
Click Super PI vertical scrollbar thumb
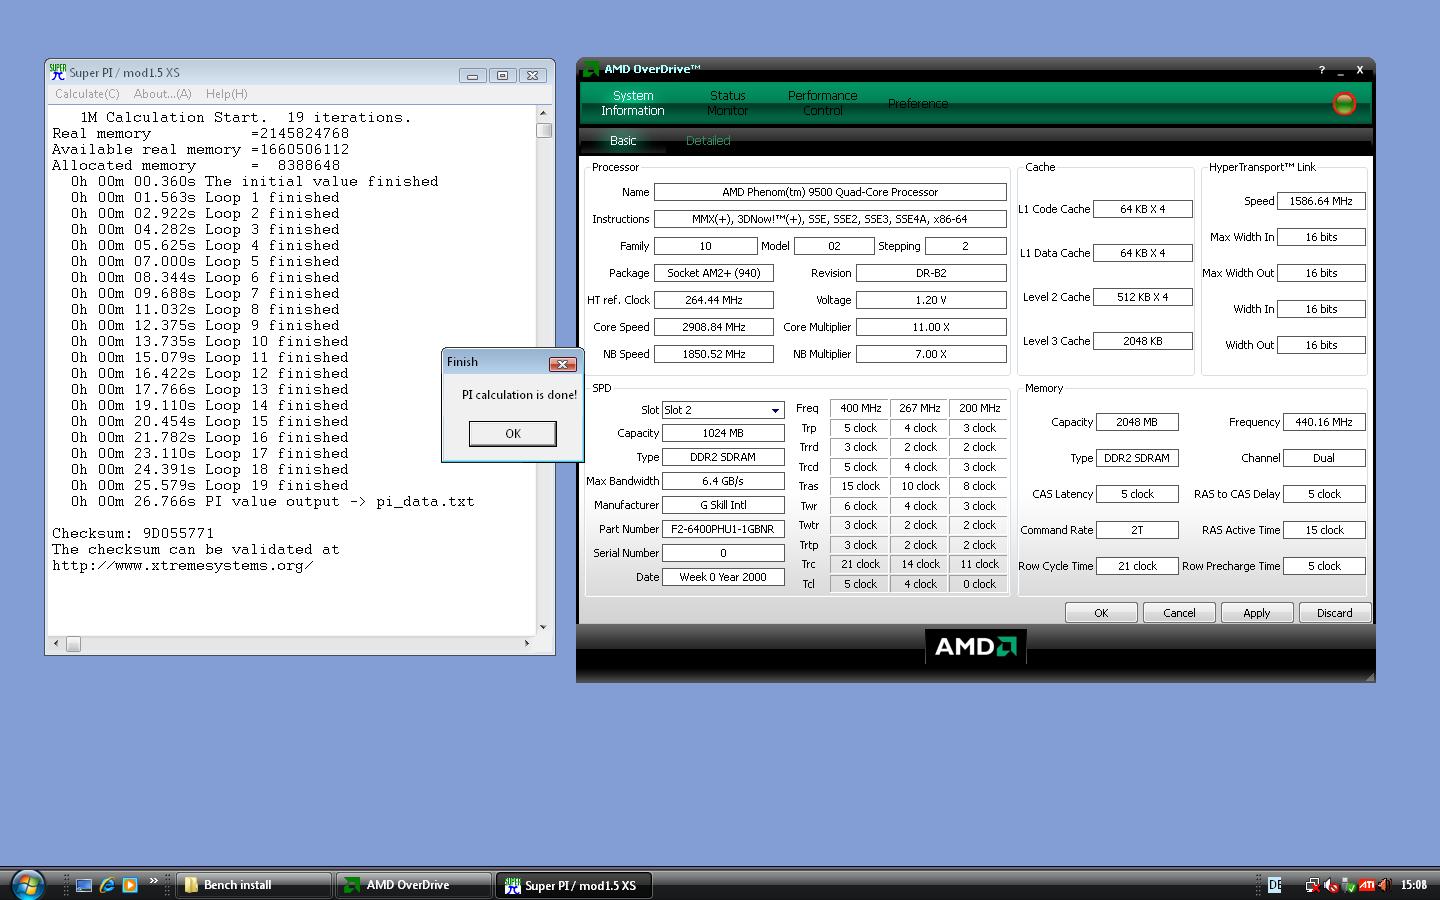543,130
